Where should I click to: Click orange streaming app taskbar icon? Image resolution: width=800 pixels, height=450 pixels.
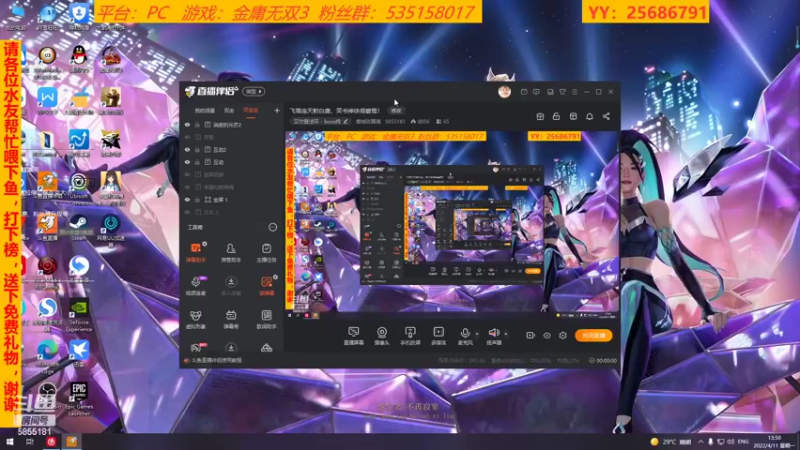(71, 441)
